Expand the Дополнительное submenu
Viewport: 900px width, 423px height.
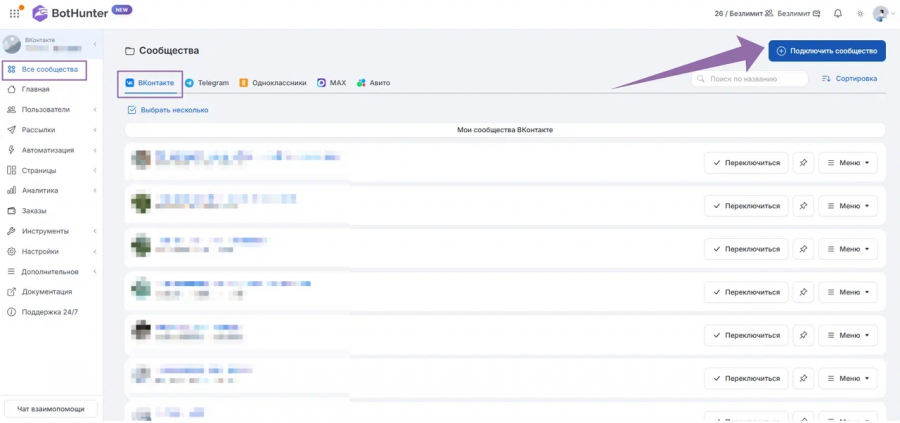point(95,271)
